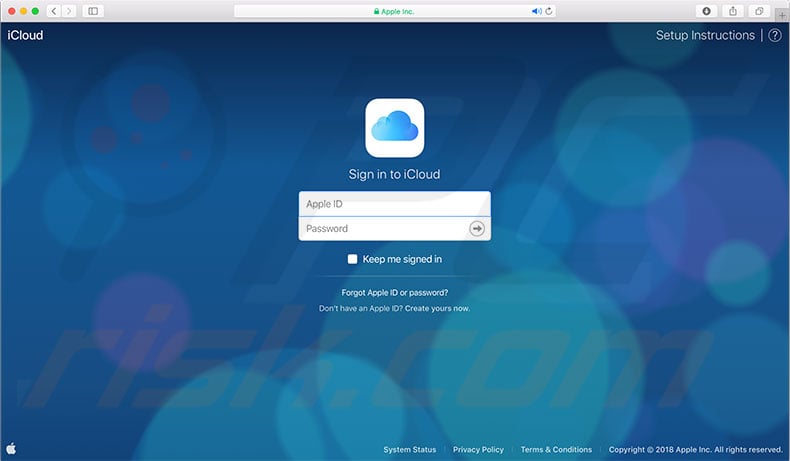This screenshot has width=790, height=461.
Task: Show all tabs overview icon
Action: click(759, 11)
